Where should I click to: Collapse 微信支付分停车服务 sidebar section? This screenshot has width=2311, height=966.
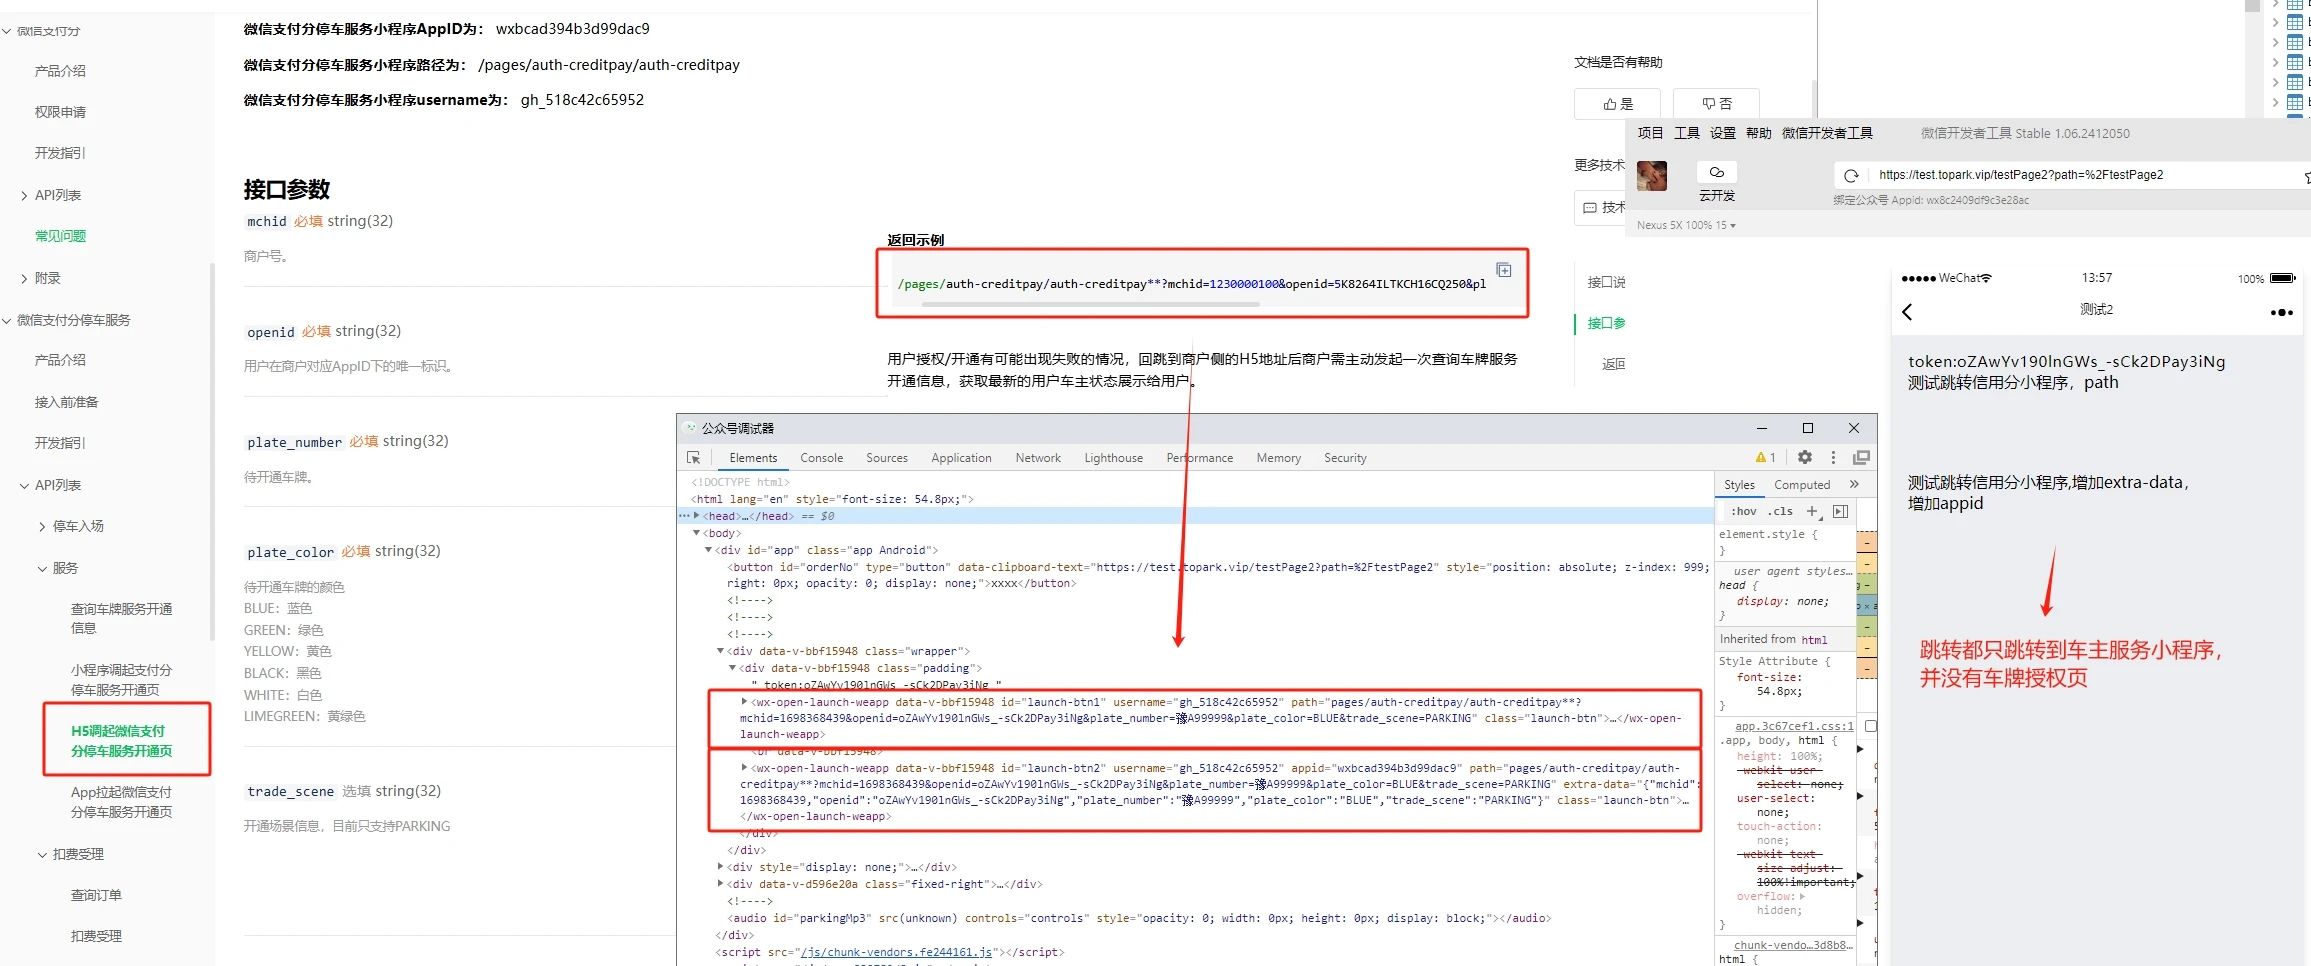coord(7,320)
